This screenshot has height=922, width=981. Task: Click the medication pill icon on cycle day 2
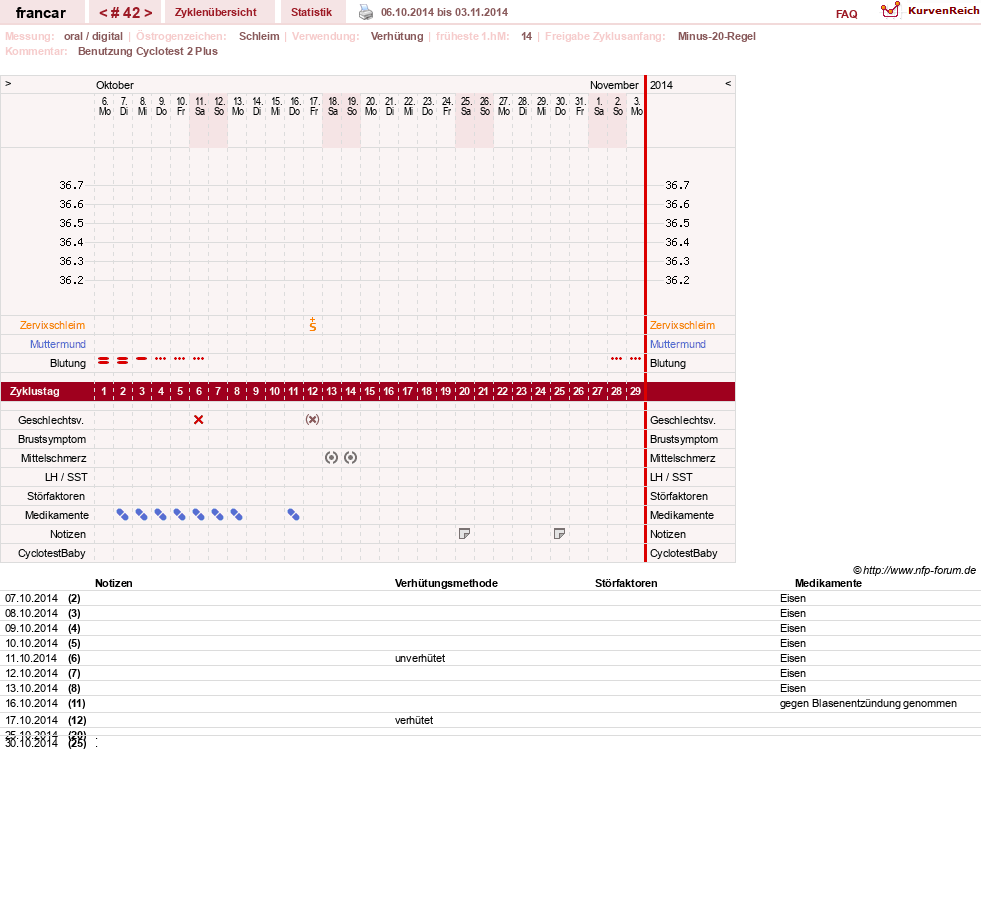(123, 515)
